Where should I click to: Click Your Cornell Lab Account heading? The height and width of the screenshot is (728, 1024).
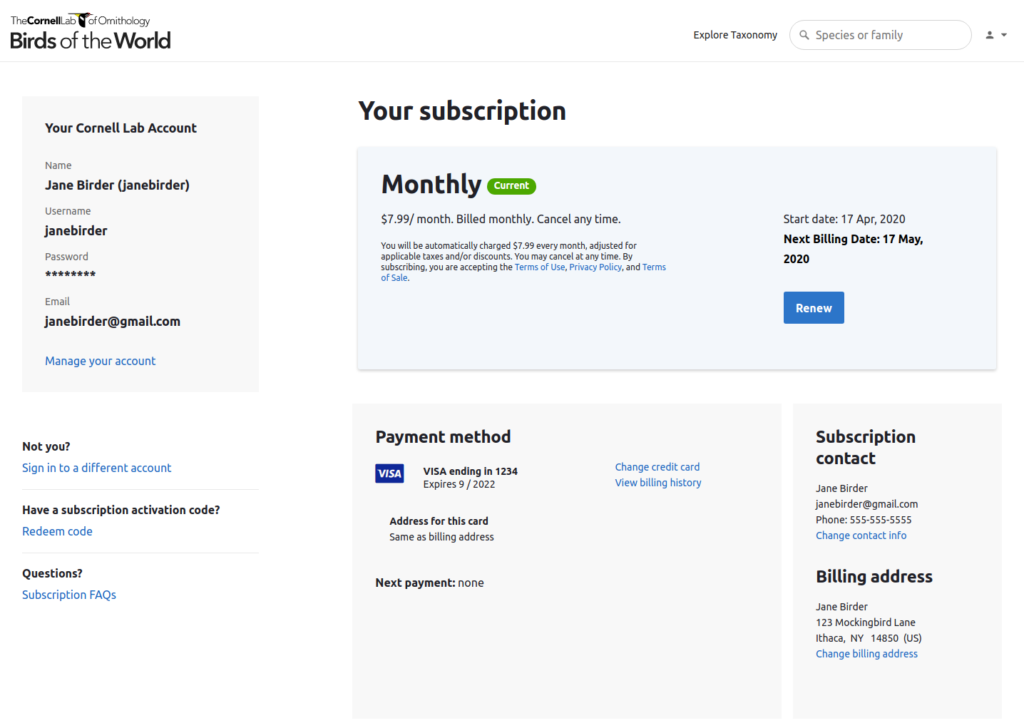(x=121, y=129)
